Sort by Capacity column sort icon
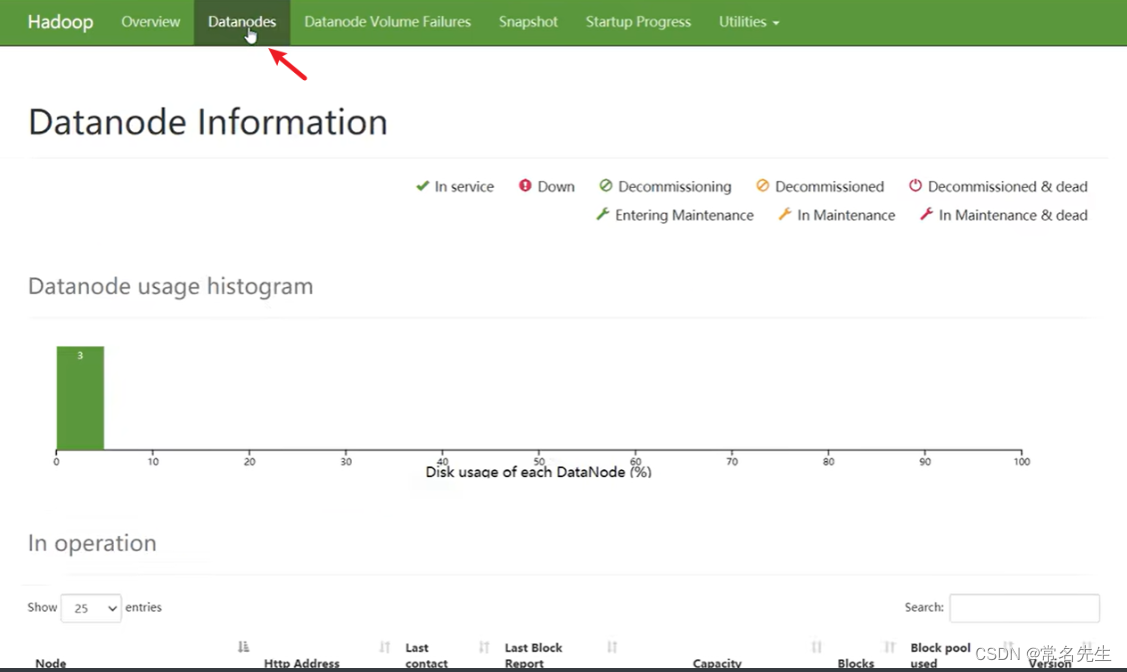 tap(816, 647)
